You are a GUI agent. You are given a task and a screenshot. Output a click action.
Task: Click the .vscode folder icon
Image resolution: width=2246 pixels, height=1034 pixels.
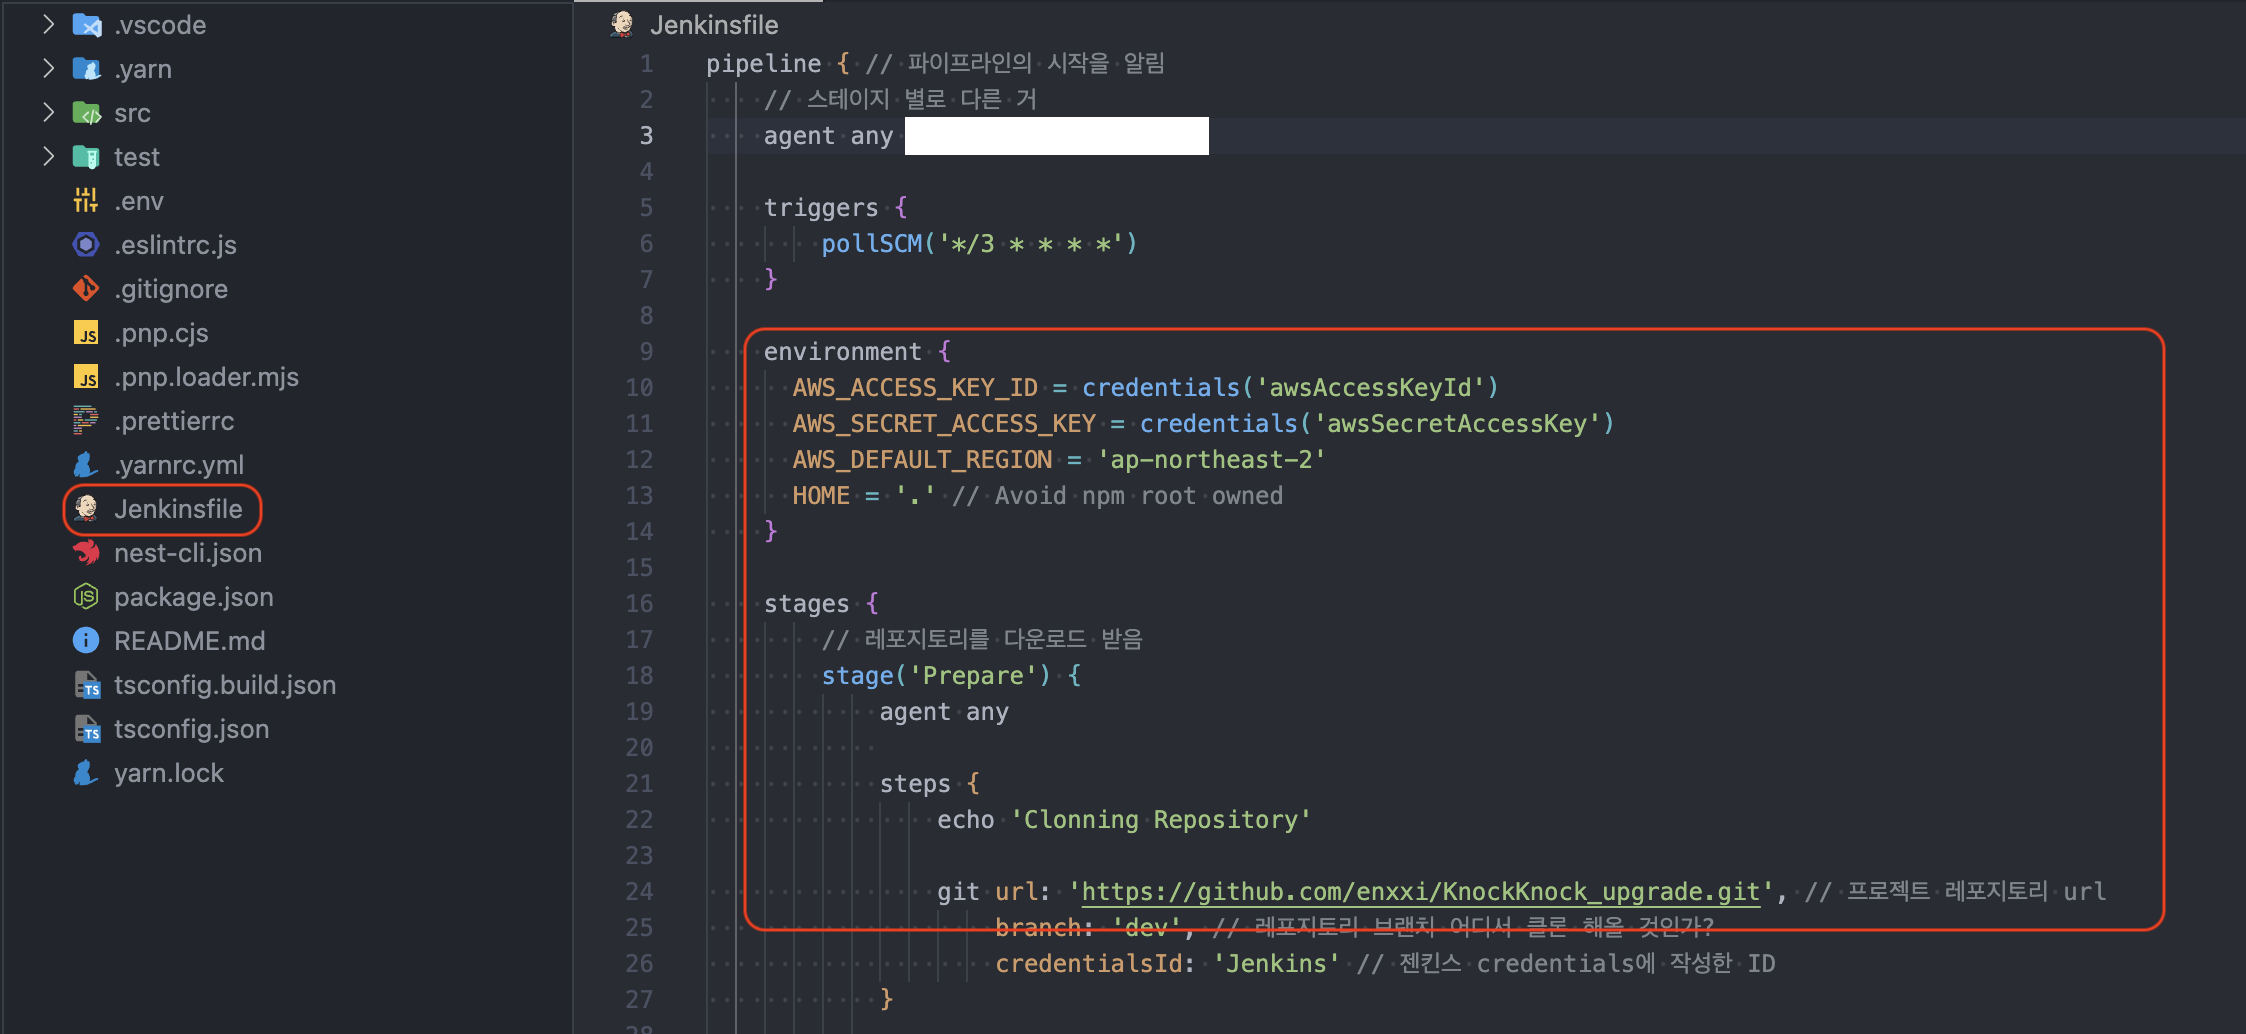(86, 25)
